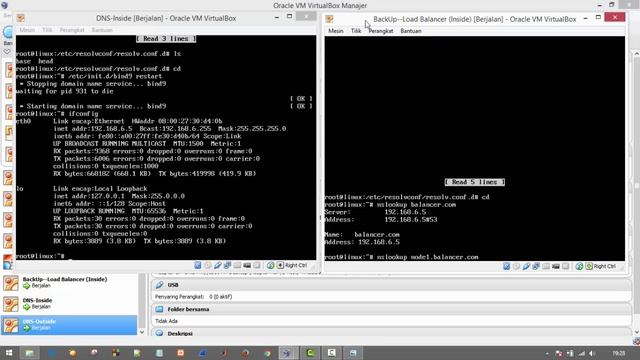This screenshot has width=640, height=360.
Task: Click Right Ctrl host key label in DNS-Inside
Action: pyautogui.click(x=296, y=265)
